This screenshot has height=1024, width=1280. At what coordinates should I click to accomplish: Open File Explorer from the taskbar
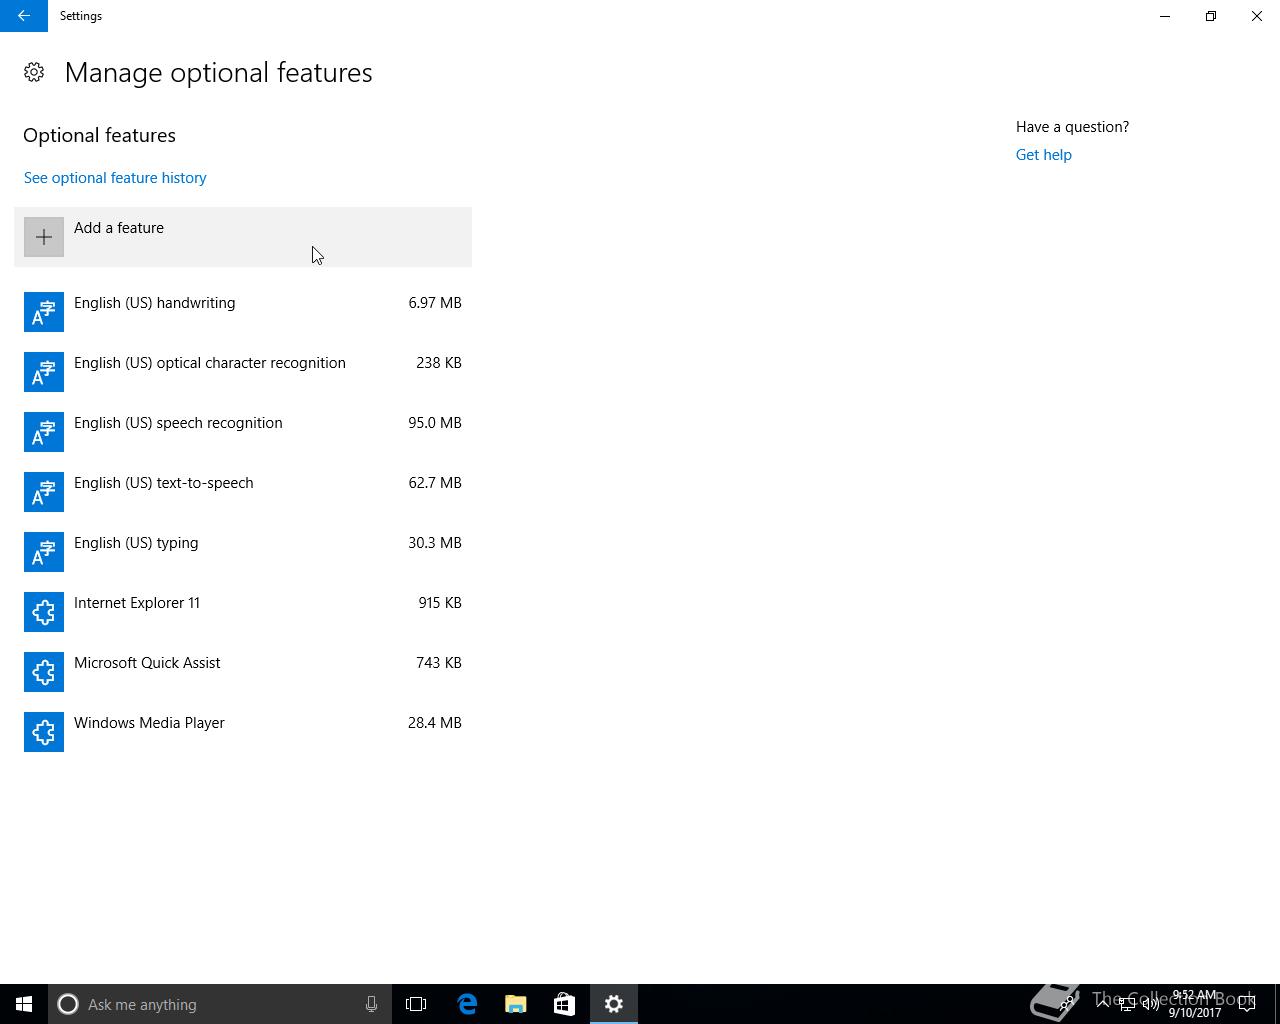tap(516, 1004)
